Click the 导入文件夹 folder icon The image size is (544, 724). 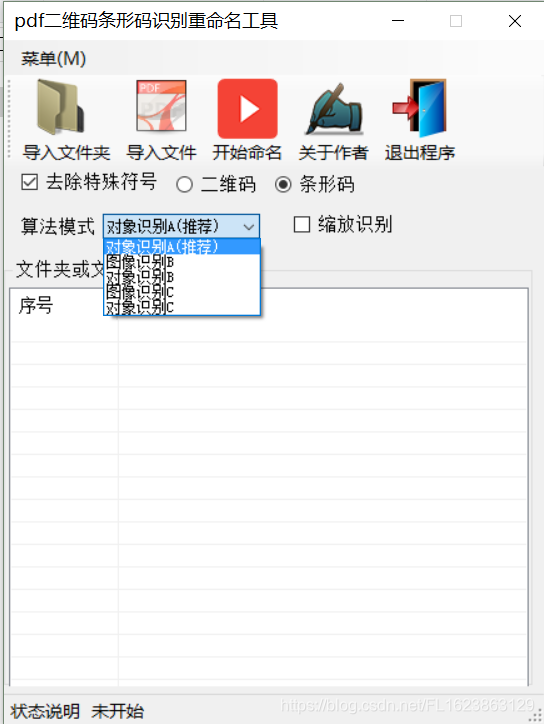tap(60, 108)
